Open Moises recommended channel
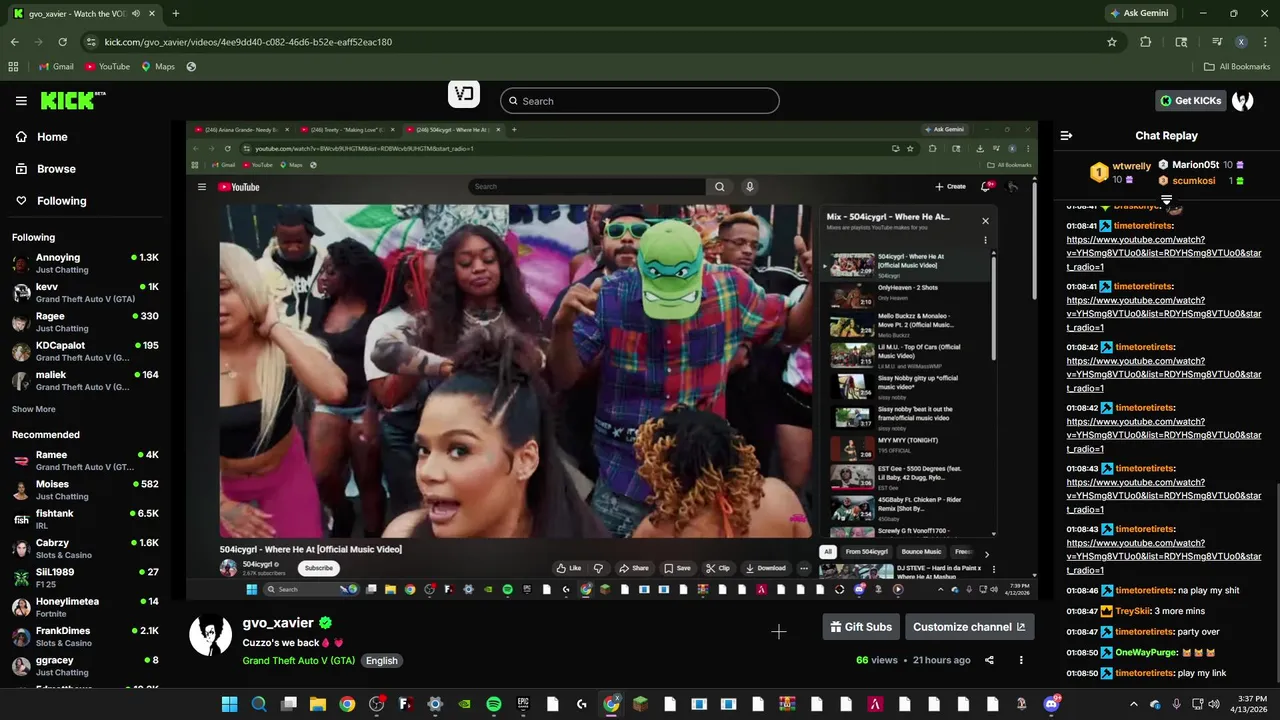1280x720 pixels. pyautogui.click(x=85, y=490)
